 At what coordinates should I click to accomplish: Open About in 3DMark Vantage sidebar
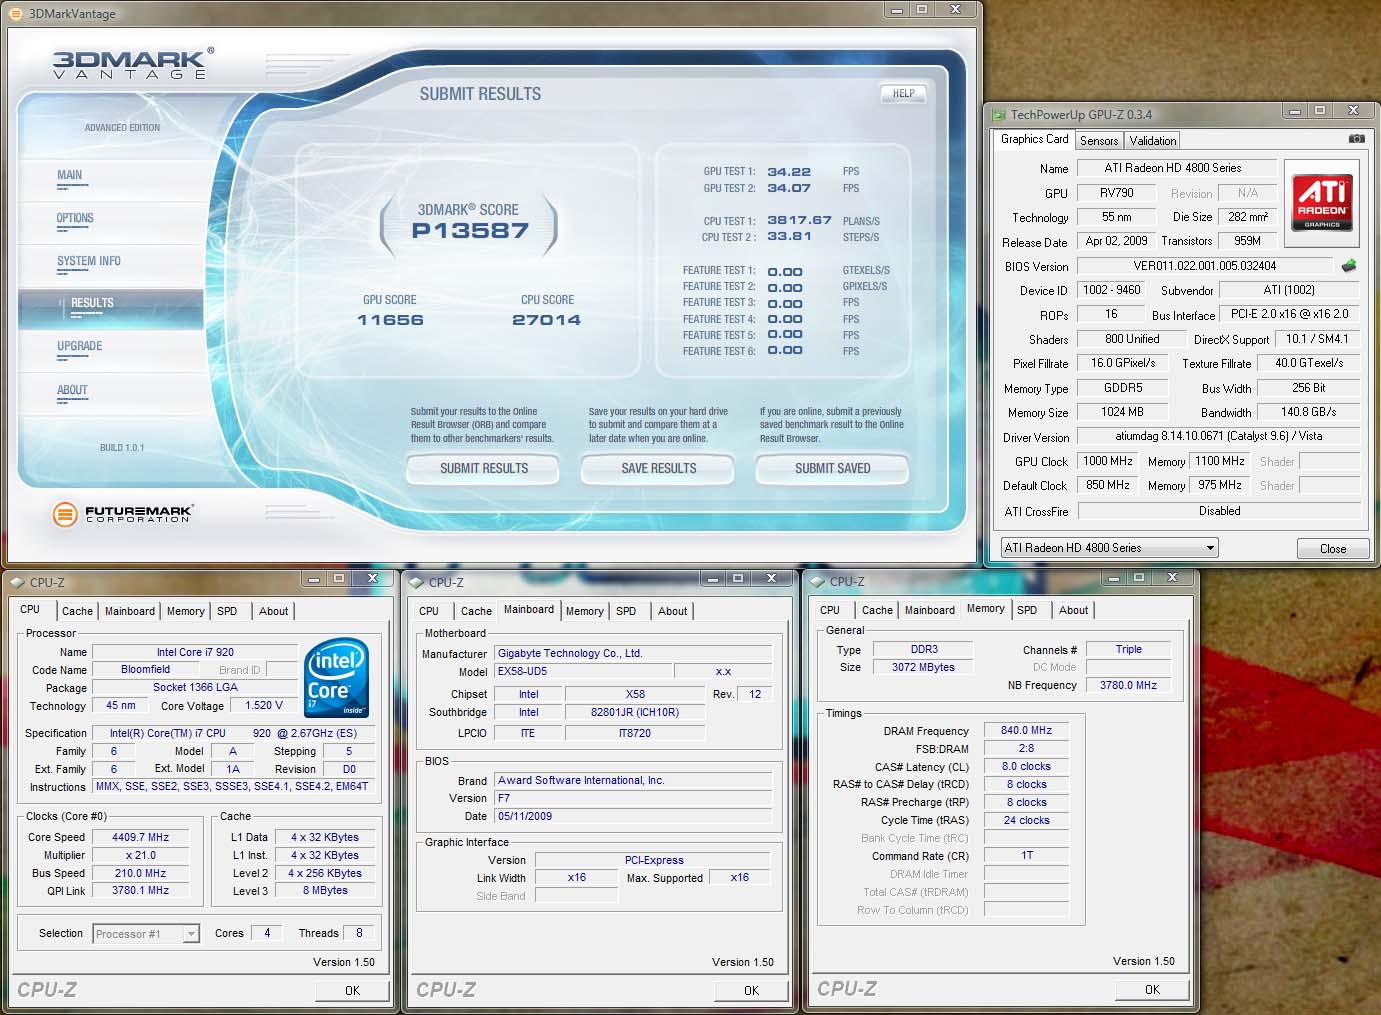coord(72,390)
